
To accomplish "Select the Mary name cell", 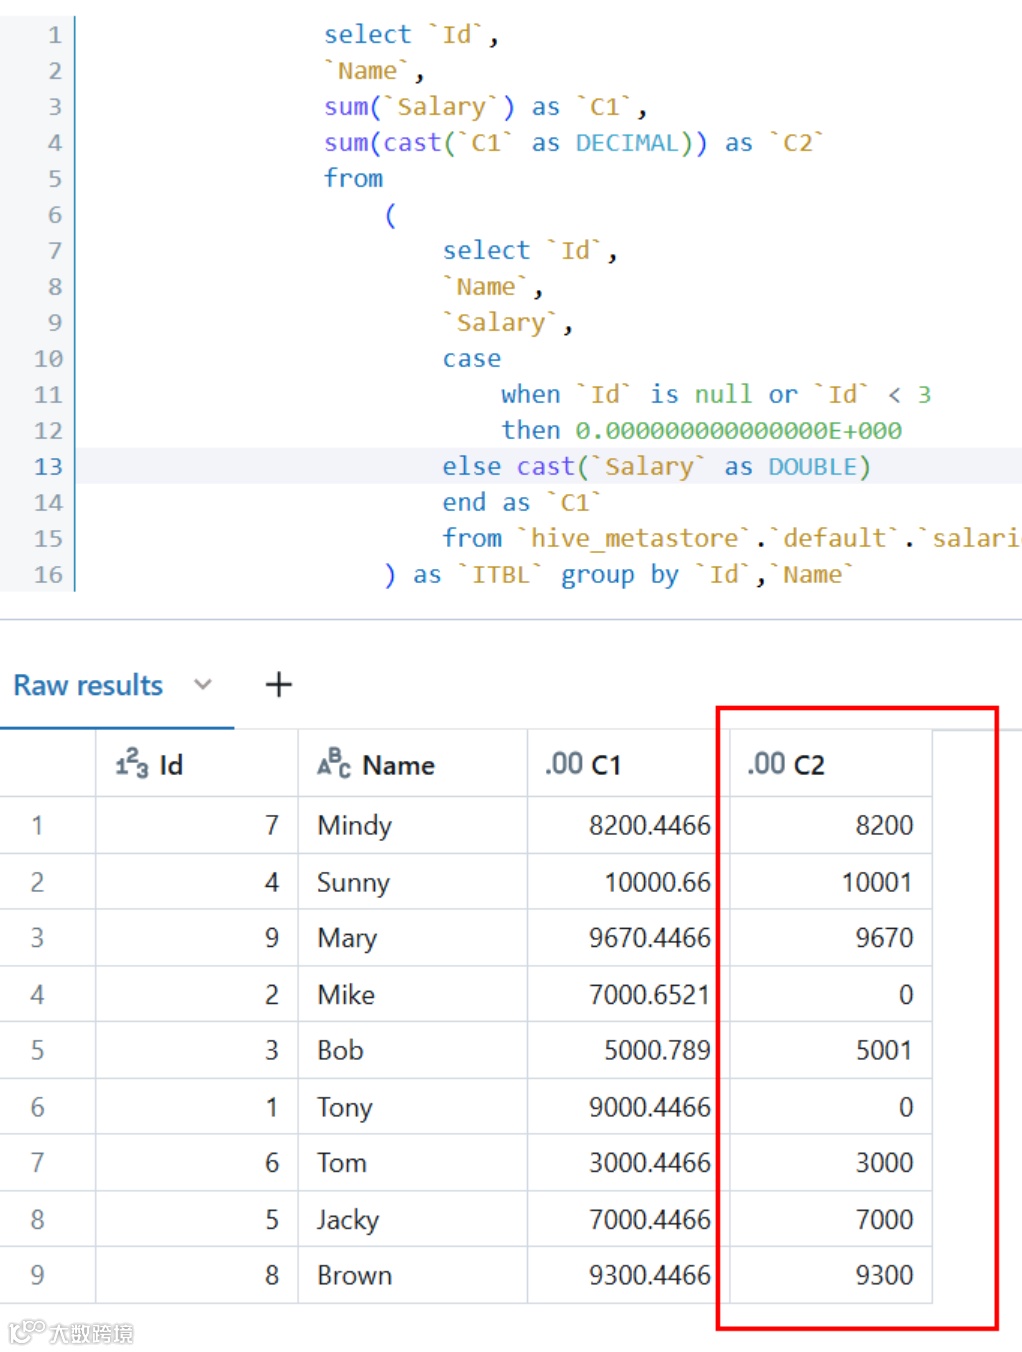I will click(x=412, y=938).
